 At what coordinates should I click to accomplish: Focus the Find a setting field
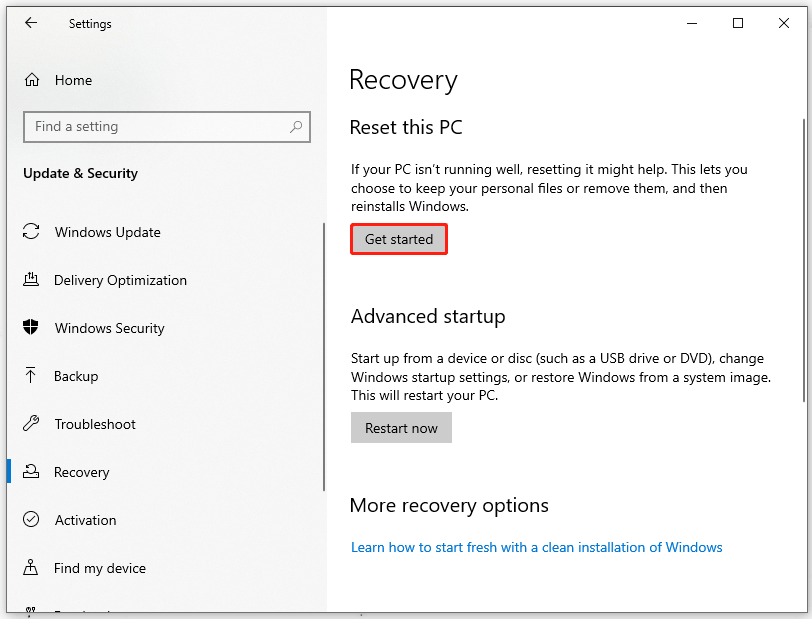[167, 126]
